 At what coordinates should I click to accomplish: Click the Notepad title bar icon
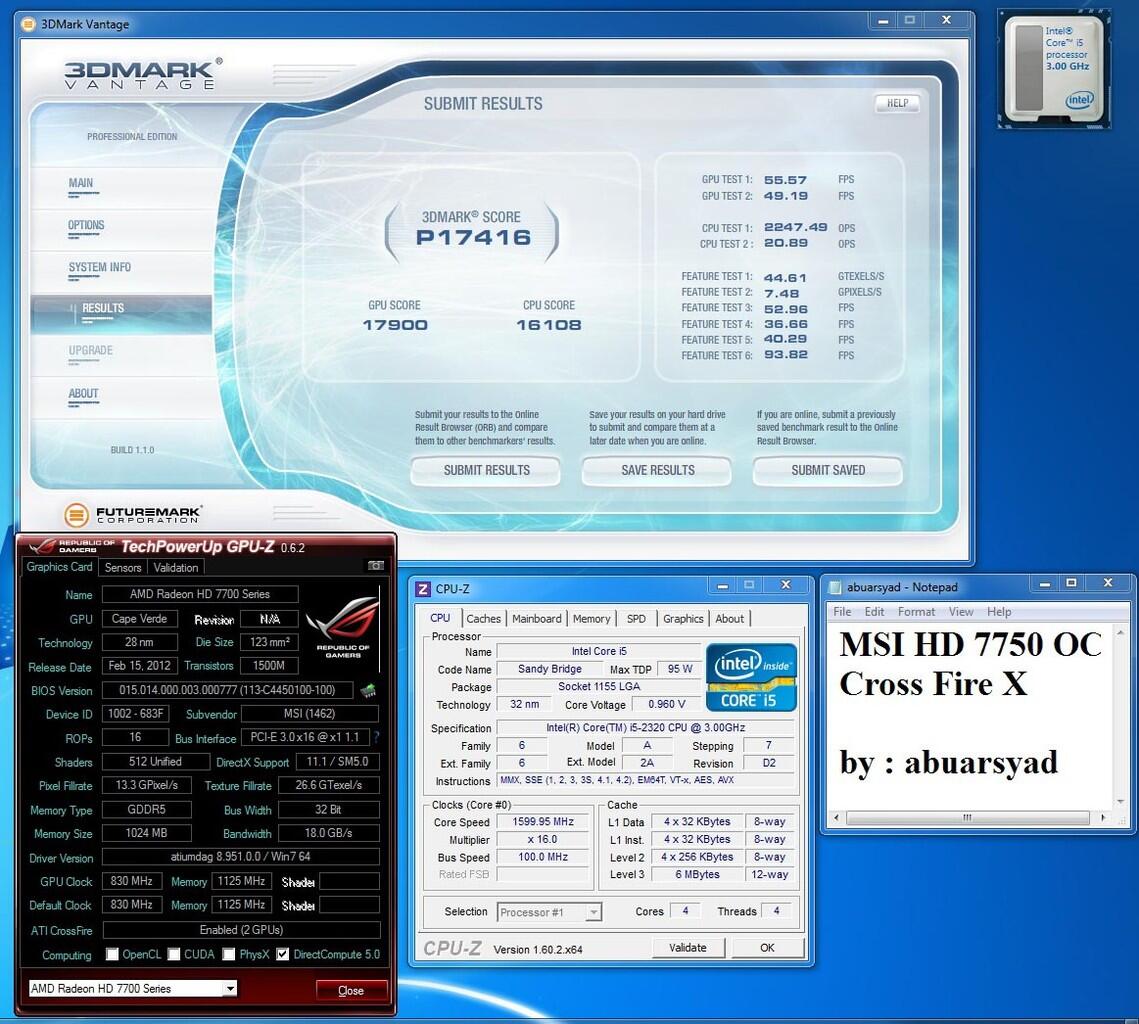click(835, 587)
